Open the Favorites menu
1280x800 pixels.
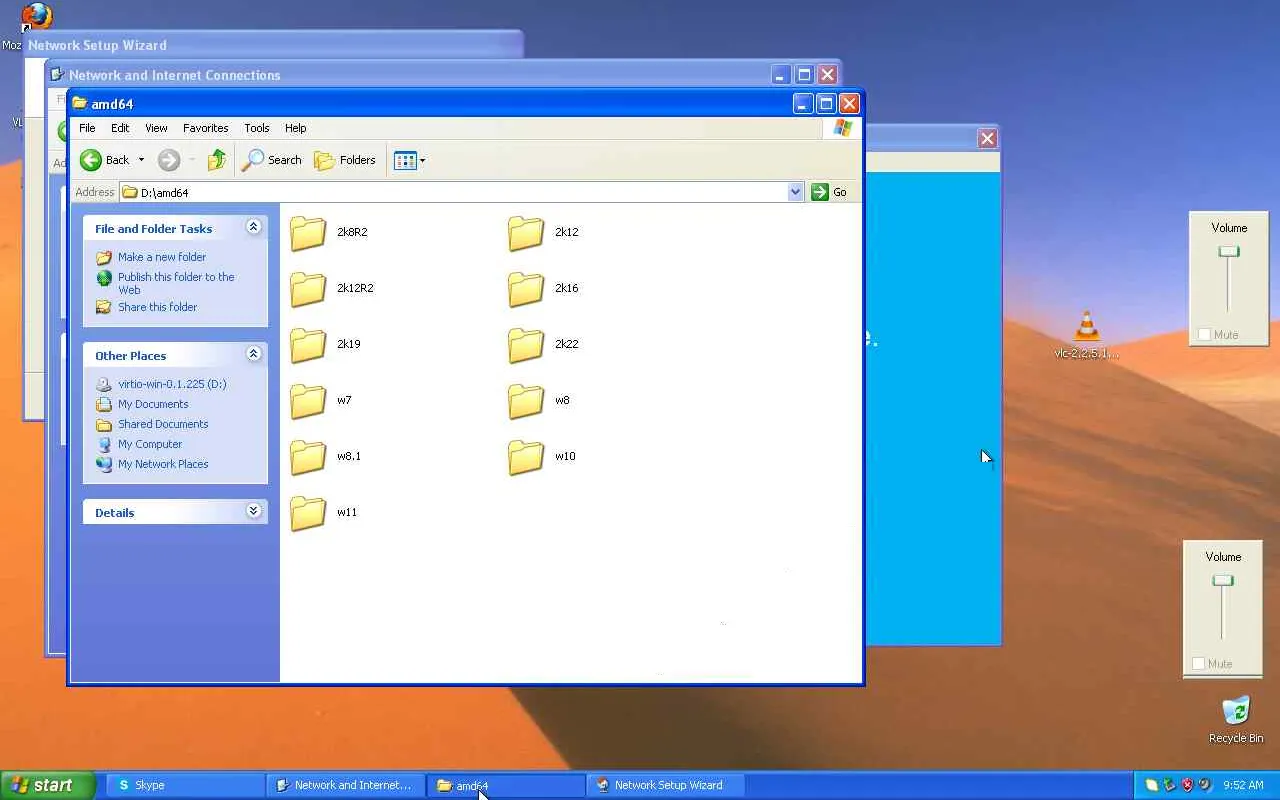(206, 128)
